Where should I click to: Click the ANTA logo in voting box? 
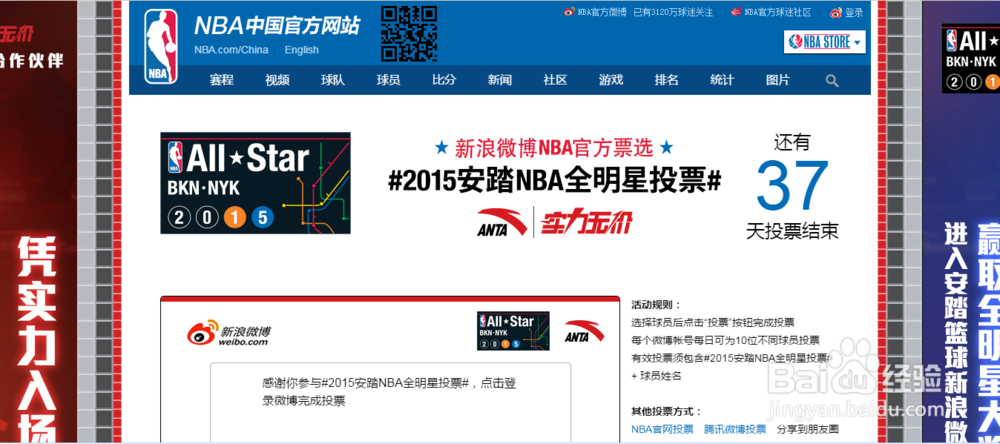click(x=584, y=331)
